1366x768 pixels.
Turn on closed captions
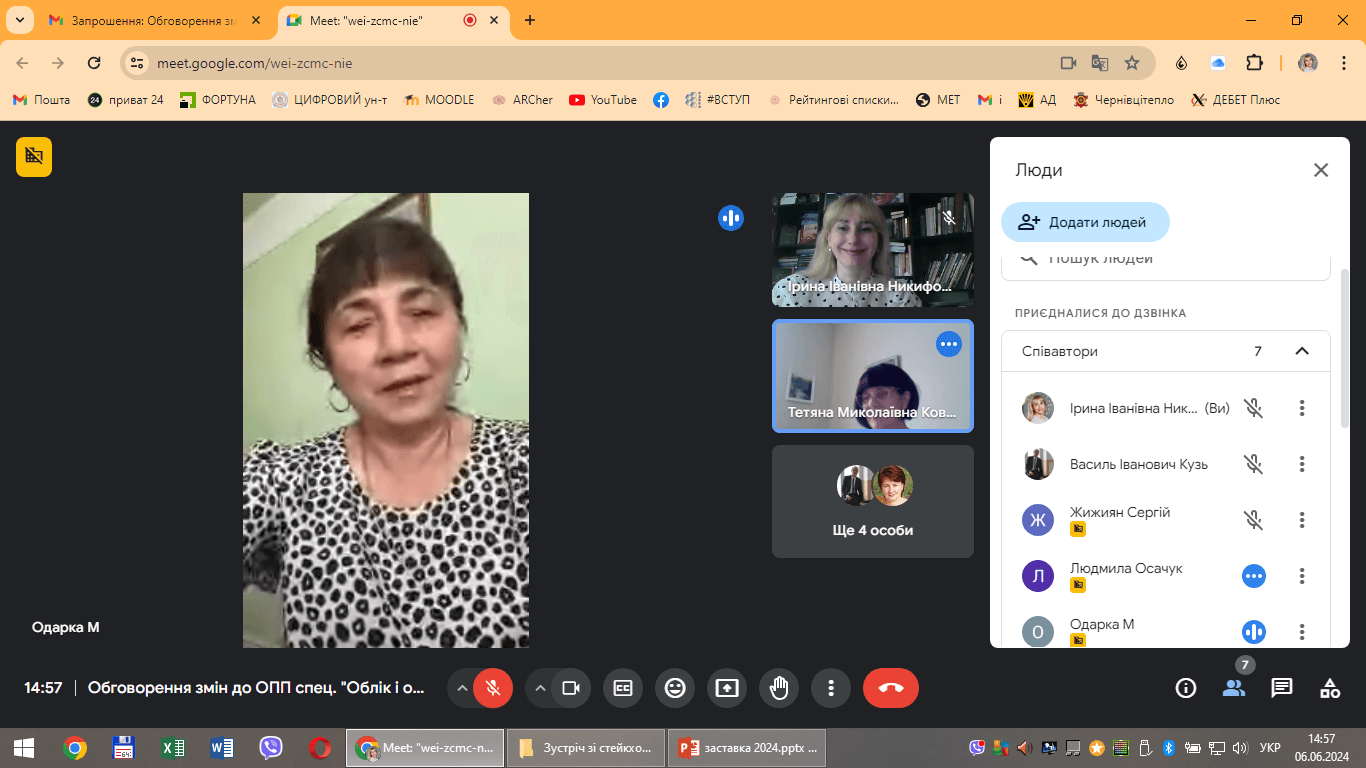[623, 688]
